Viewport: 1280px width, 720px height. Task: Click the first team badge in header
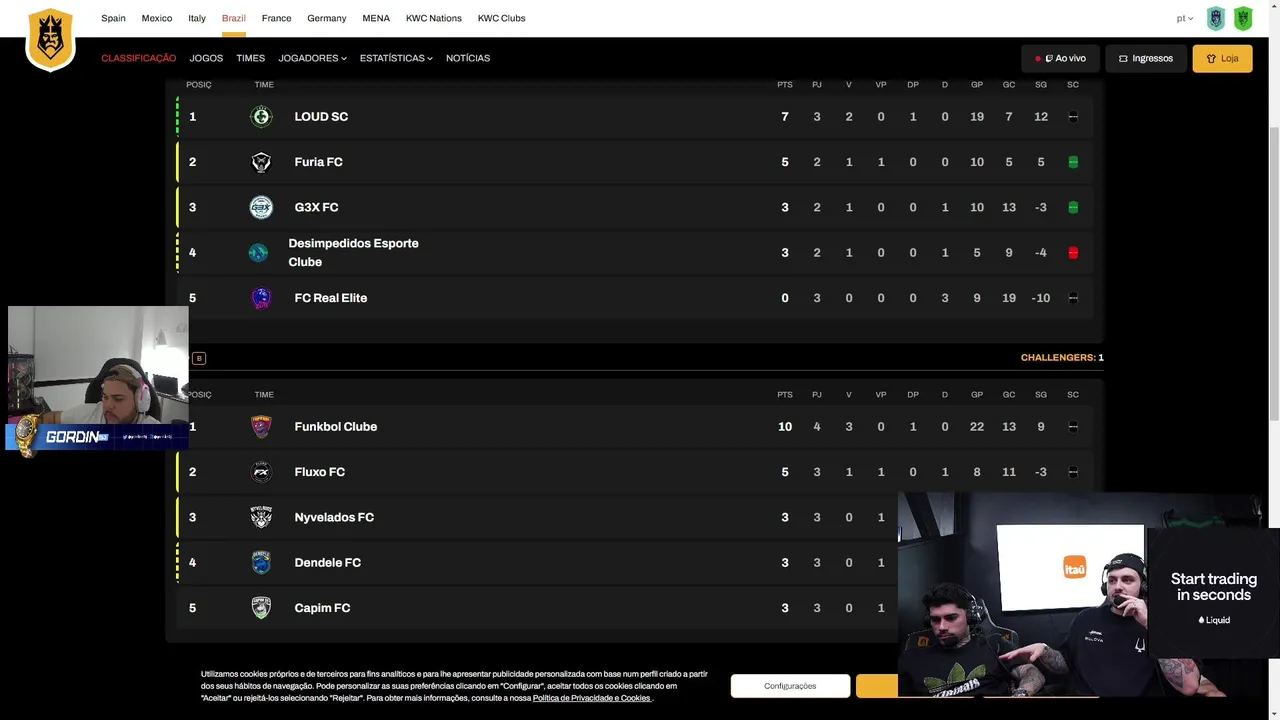point(1216,18)
